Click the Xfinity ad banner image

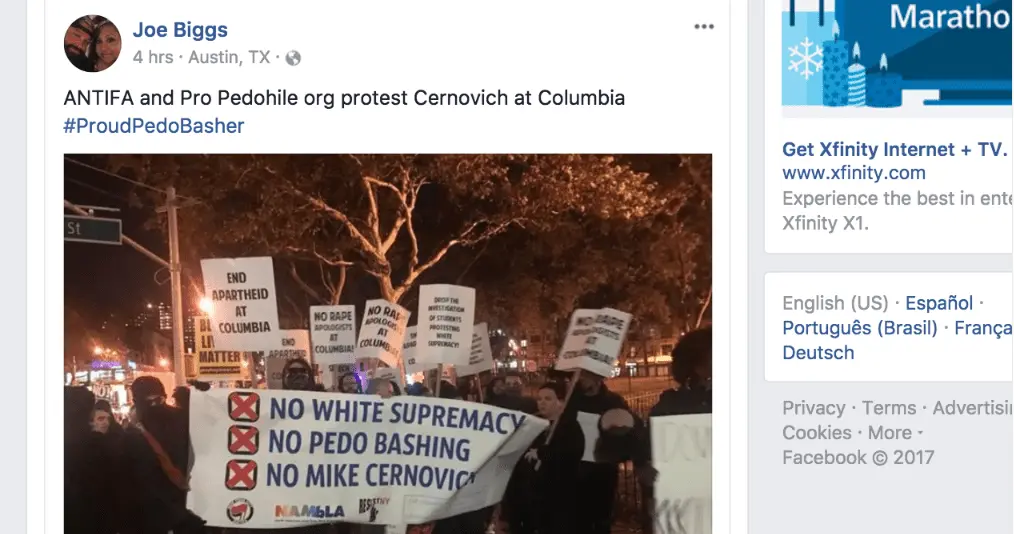[x=898, y=53]
